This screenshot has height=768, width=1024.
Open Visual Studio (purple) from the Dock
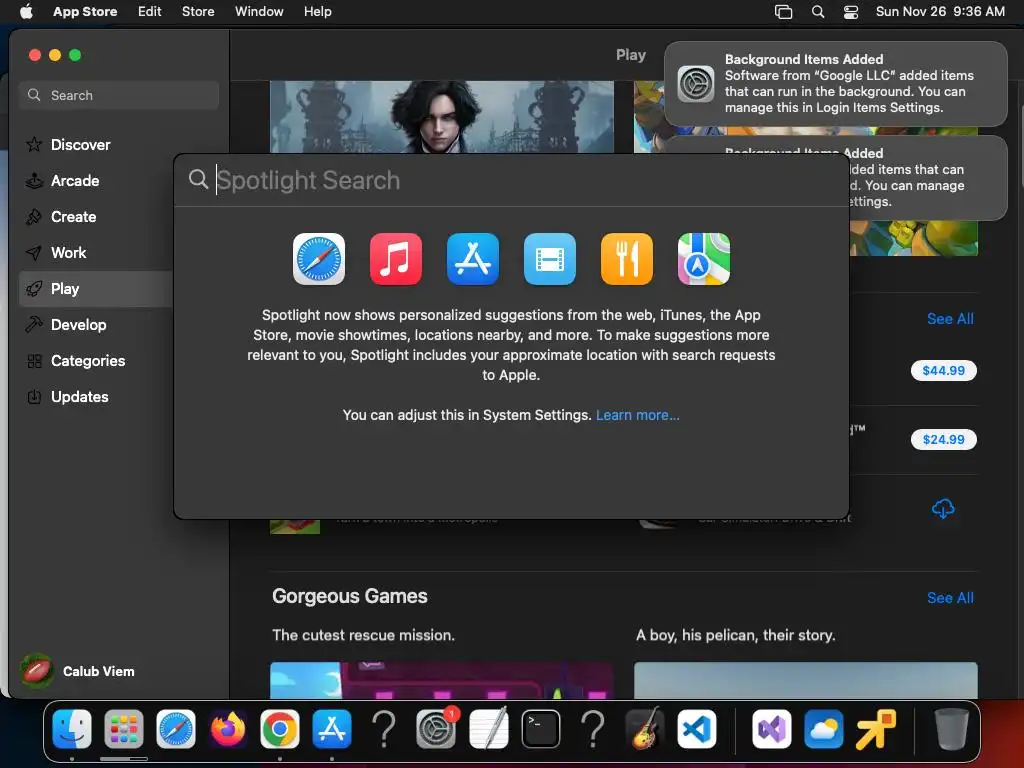772,729
